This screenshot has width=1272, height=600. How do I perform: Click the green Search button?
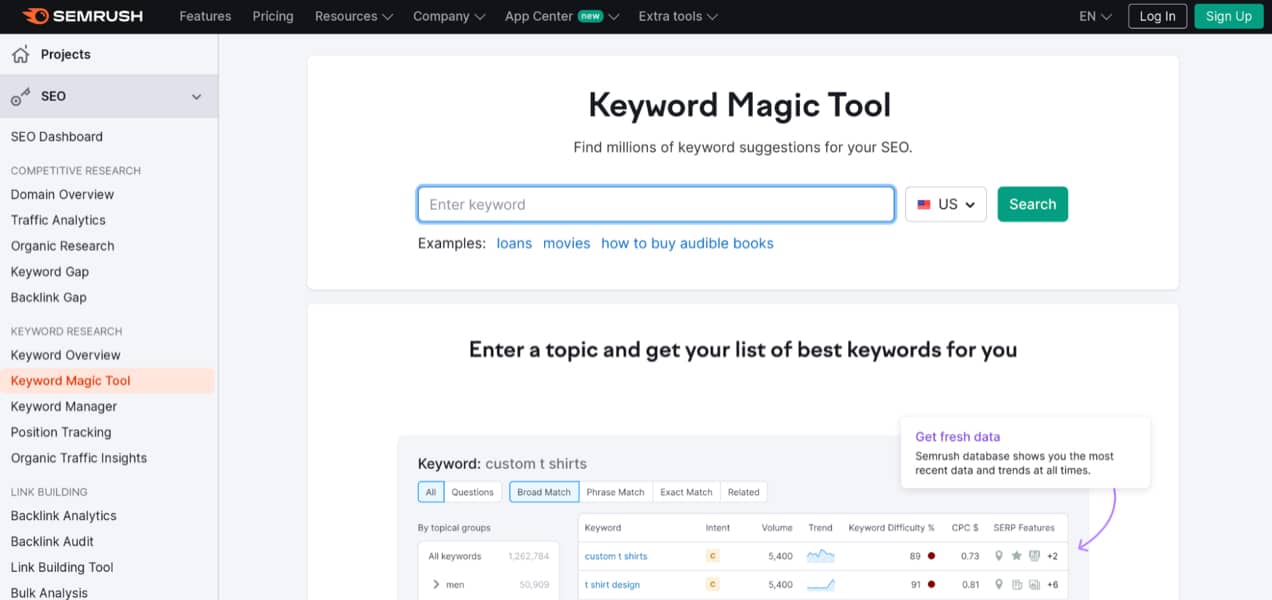tap(1033, 204)
